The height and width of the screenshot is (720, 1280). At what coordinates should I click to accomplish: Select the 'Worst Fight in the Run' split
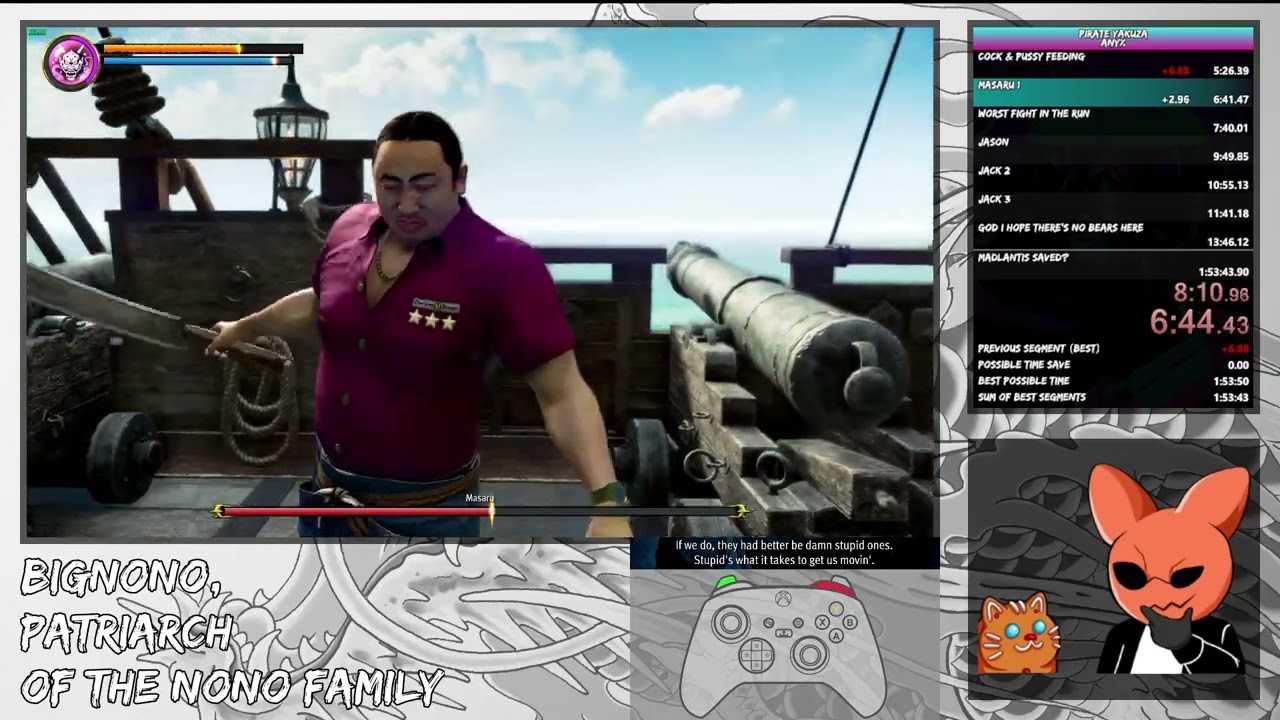point(1113,120)
